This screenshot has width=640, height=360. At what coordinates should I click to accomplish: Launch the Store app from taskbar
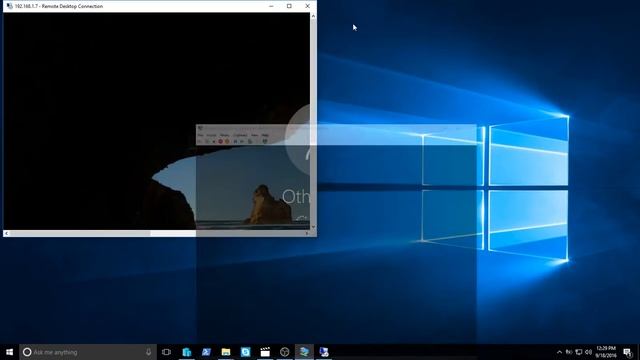tap(187, 352)
